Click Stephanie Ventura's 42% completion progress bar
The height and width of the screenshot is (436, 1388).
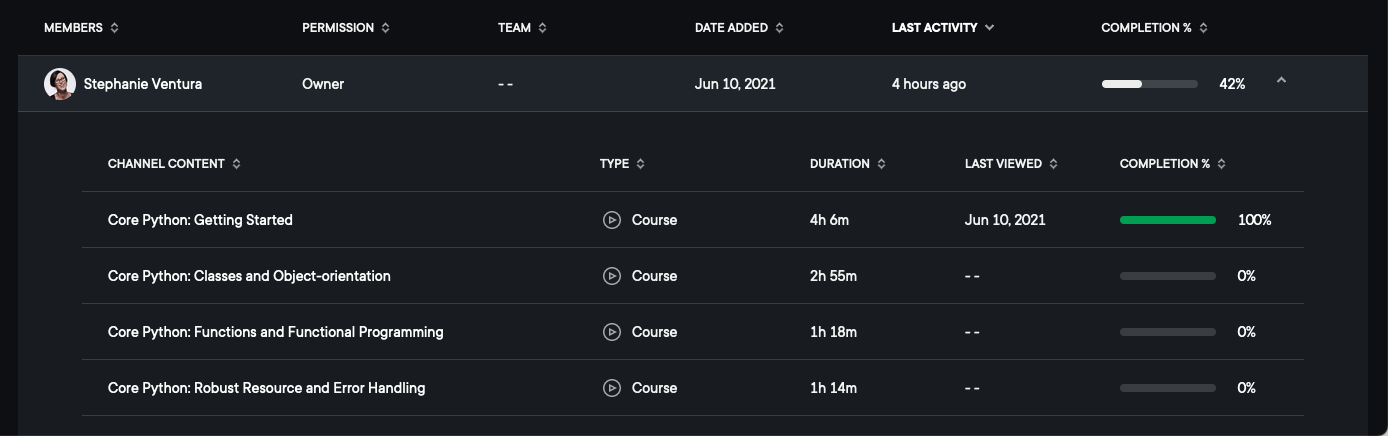[1149, 84]
